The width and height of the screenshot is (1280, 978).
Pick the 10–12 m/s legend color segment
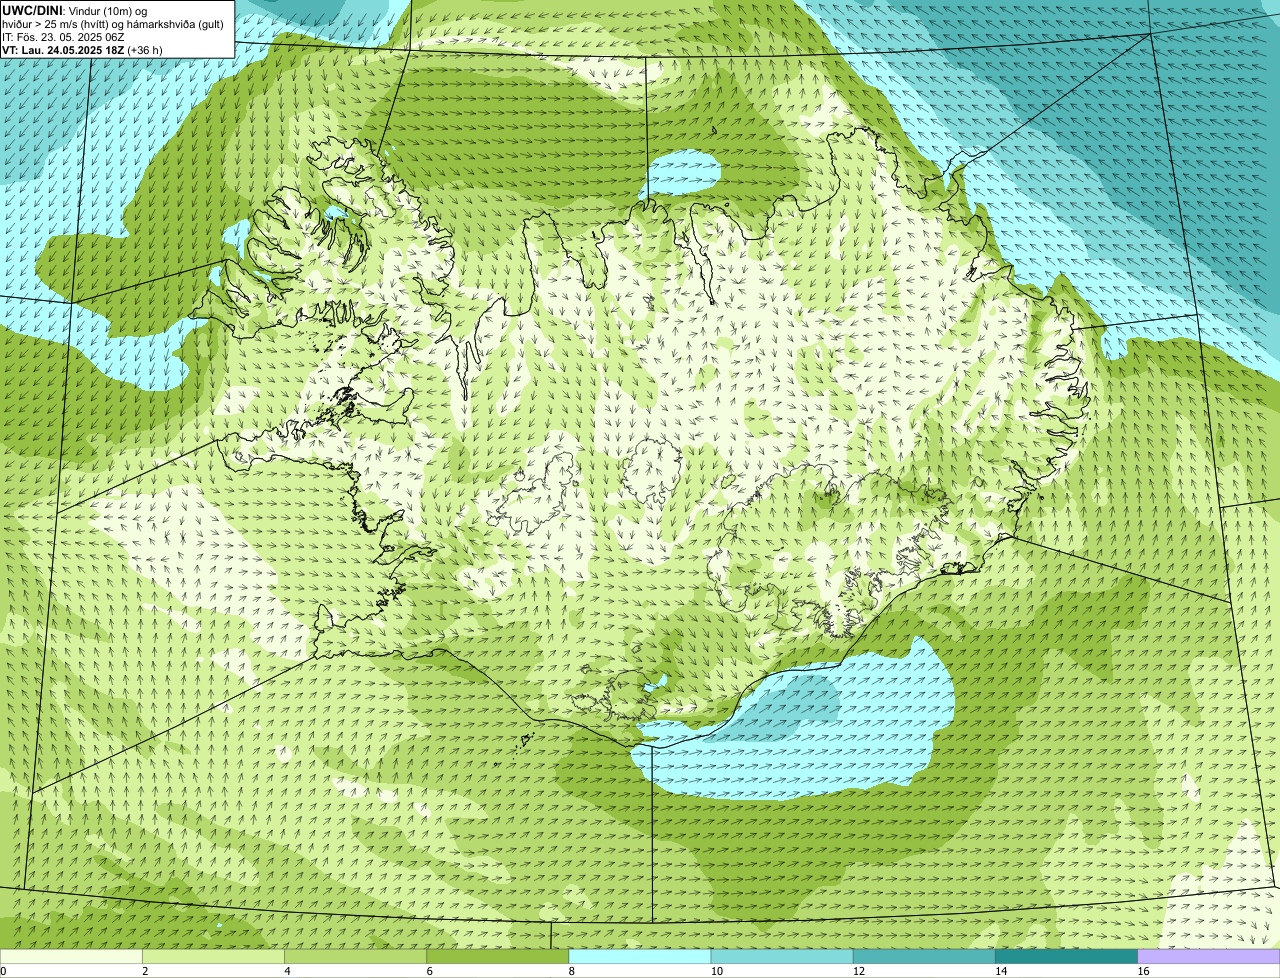click(x=782, y=957)
